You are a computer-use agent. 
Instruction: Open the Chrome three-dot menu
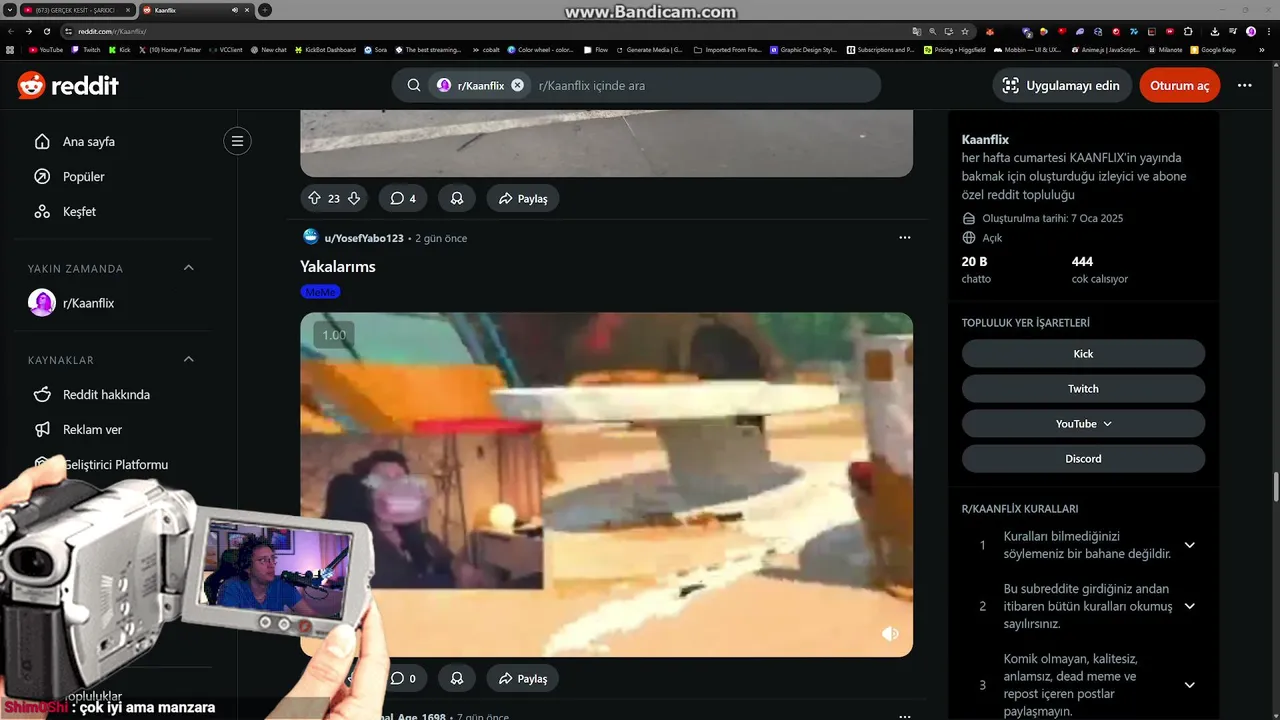(x=1268, y=31)
